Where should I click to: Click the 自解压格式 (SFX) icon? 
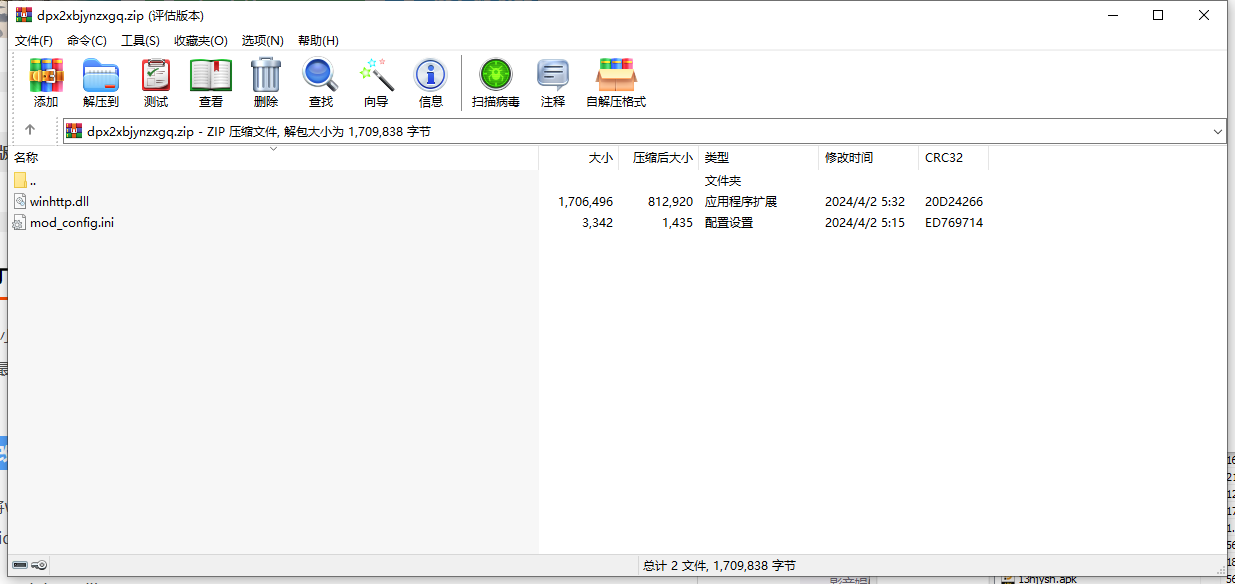tap(616, 76)
